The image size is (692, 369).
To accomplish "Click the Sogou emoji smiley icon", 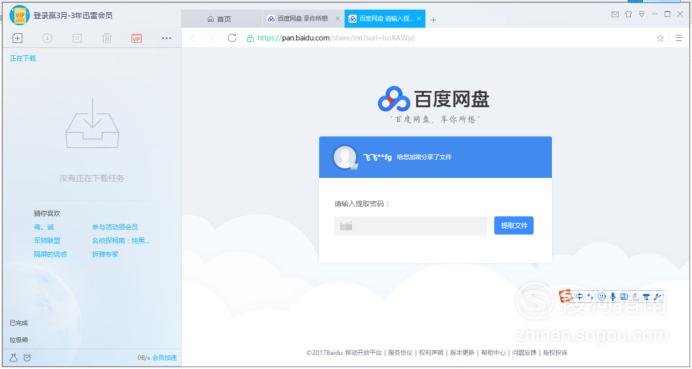I will tap(602, 297).
